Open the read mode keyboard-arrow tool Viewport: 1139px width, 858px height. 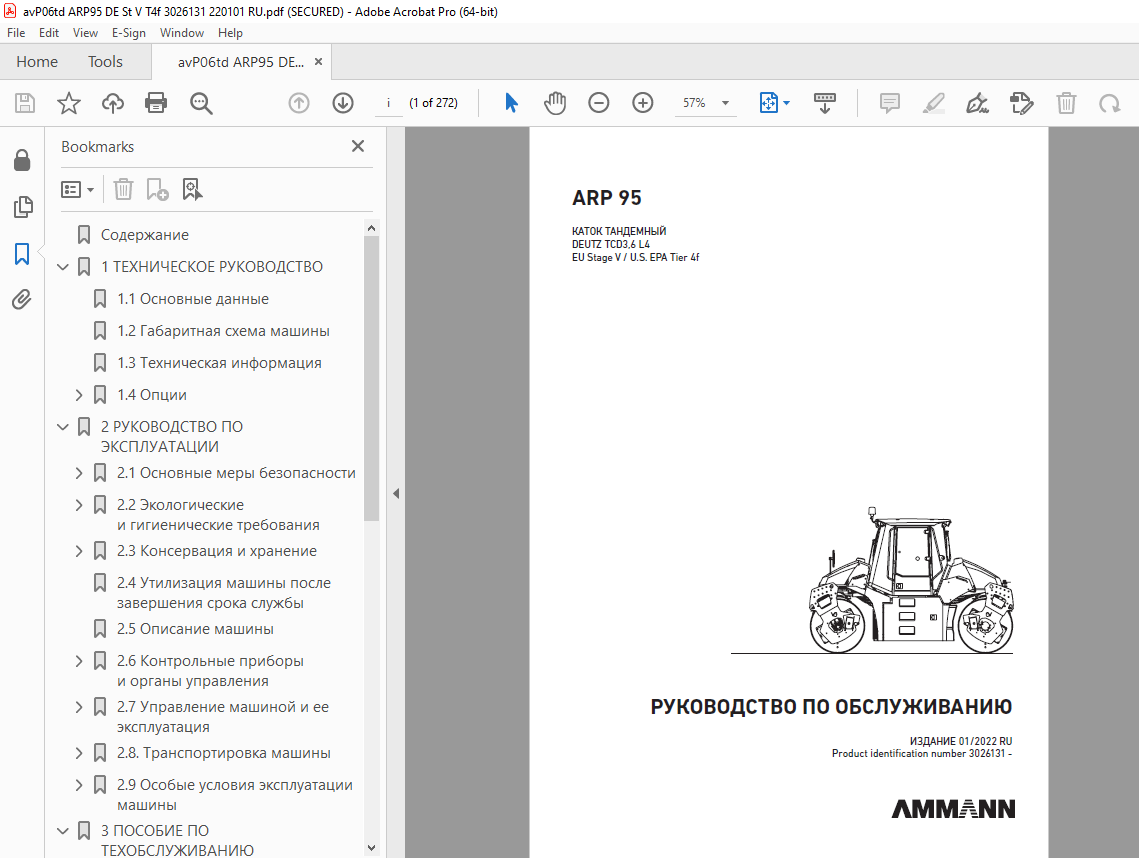[824, 103]
